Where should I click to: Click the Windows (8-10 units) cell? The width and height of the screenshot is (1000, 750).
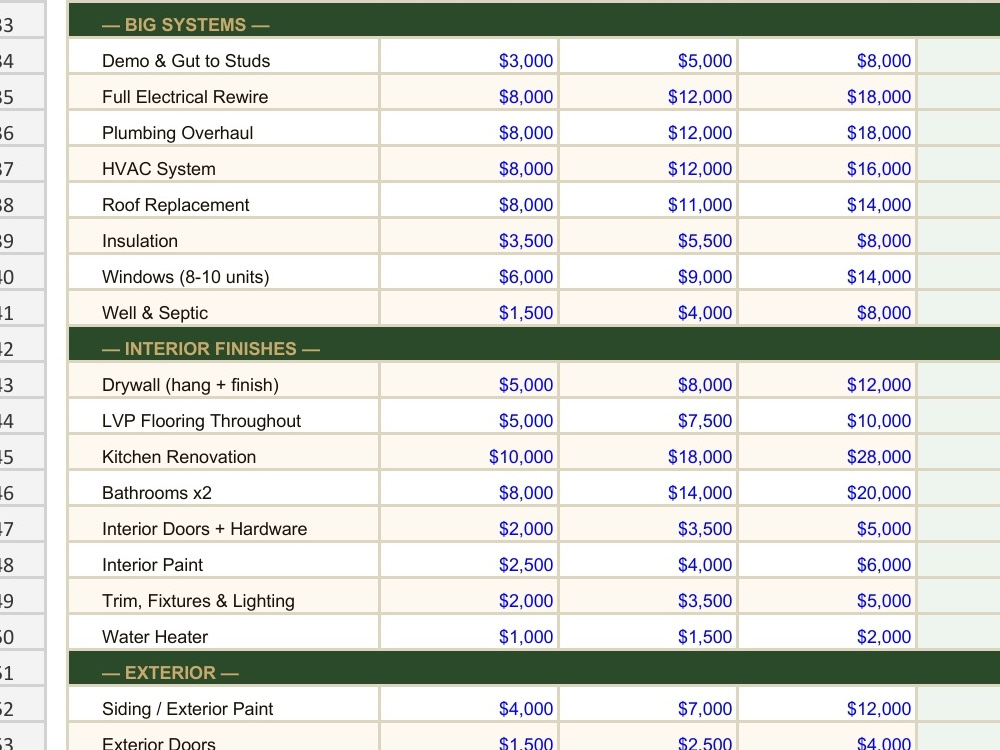[x=224, y=272]
